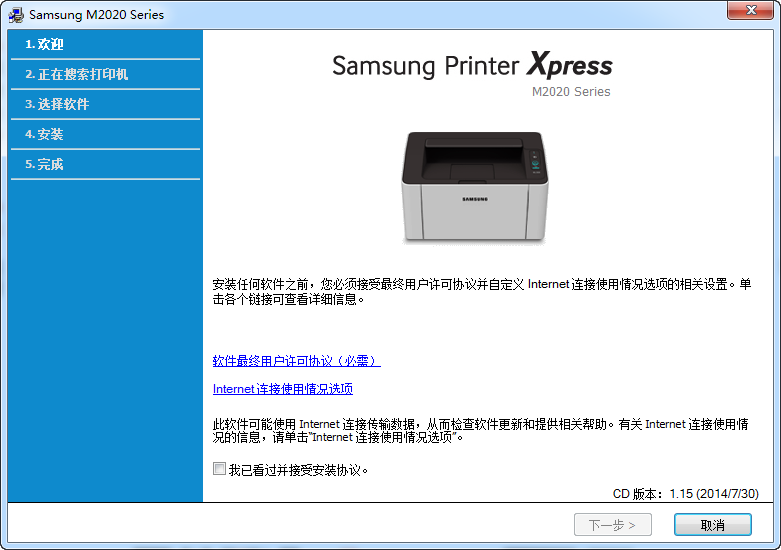Viewport: 781px width, 550px height.
Task: Open the Internet 连接使用情况选项 link
Action: [x=282, y=389]
